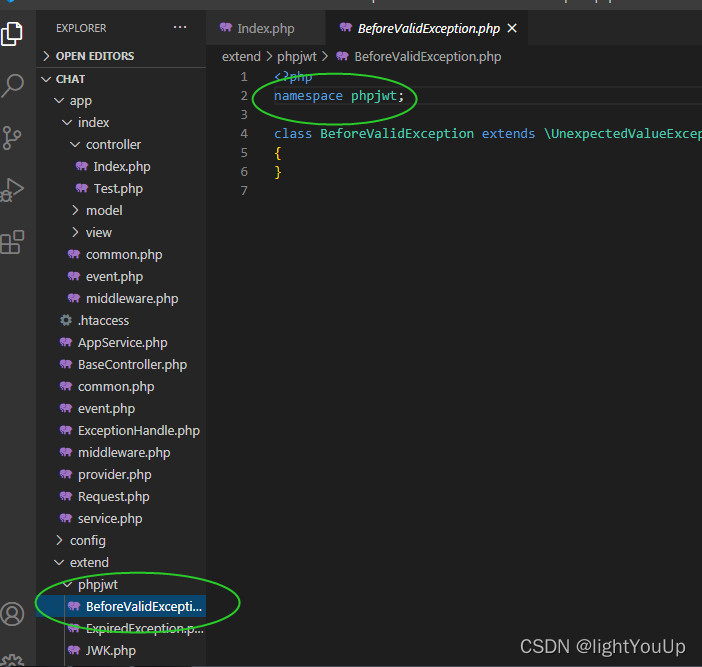Open Request.php file

(x=121, y=496)
